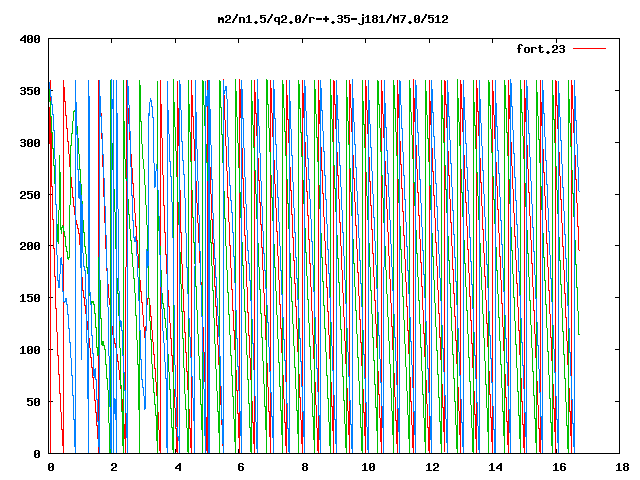Click x-axis label 8
The image size is (640, 480).
[x=305, y=467]
